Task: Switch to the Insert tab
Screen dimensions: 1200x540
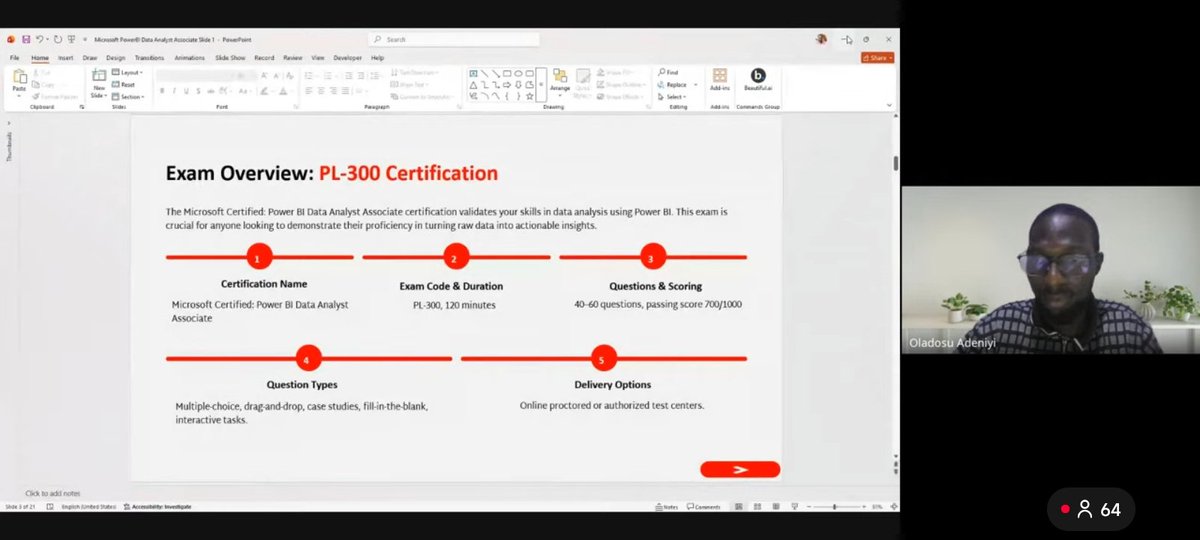Action: (66, 58)
